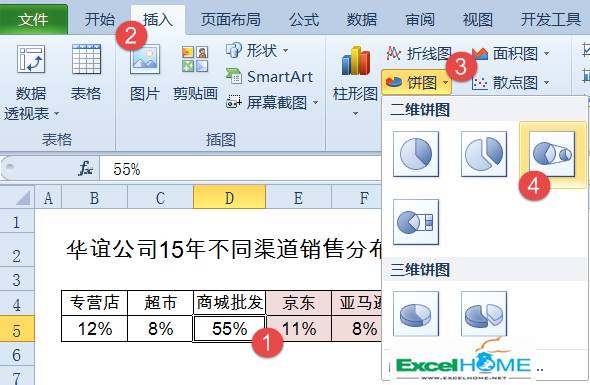Insert a 图片 picture

145,72
